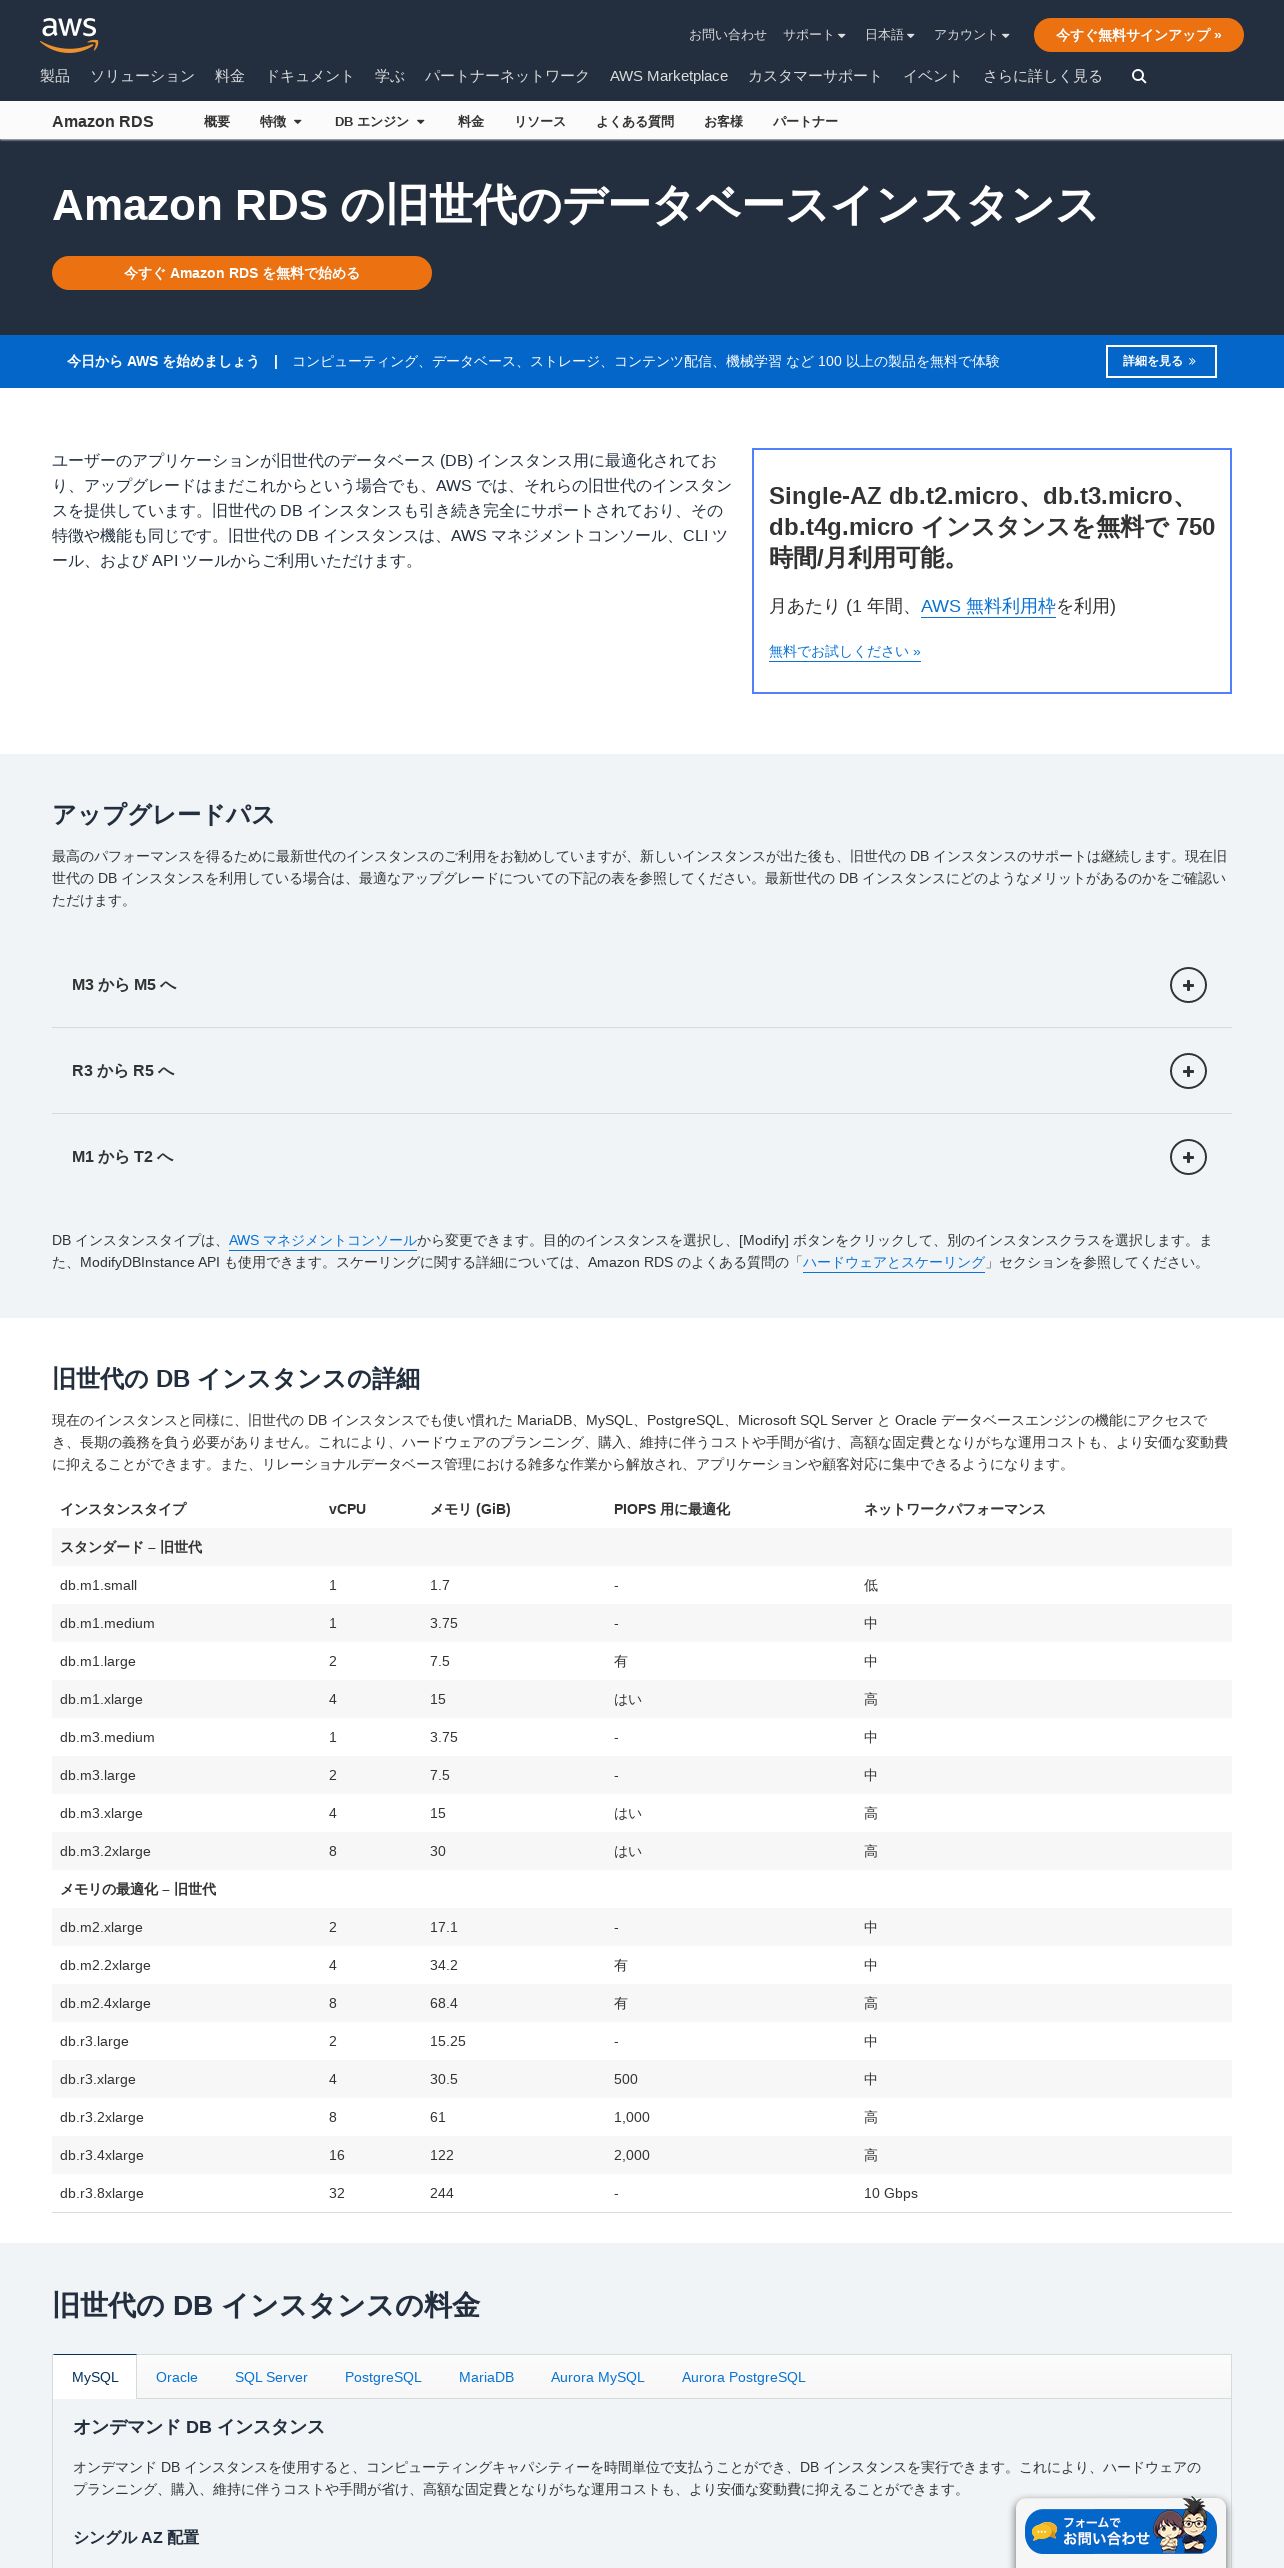Viewport: 1284px width, 2568px height.
Task: Click the Amazon RDS subnav title
Action: pyautogui.click(x=103, y=121)
